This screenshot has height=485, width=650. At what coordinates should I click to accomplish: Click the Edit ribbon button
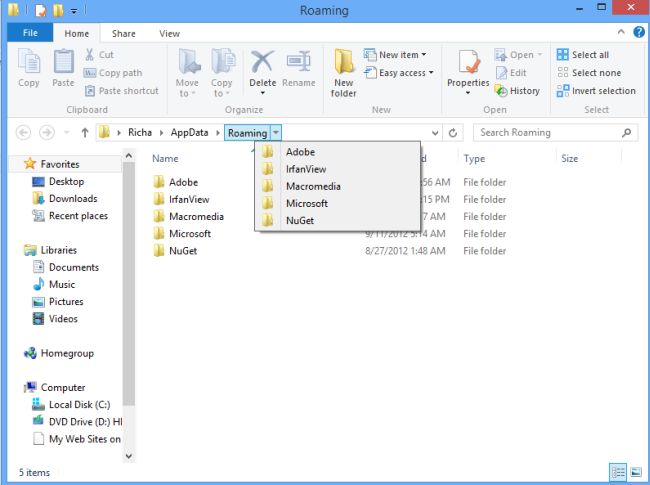[x=511, y=73]
